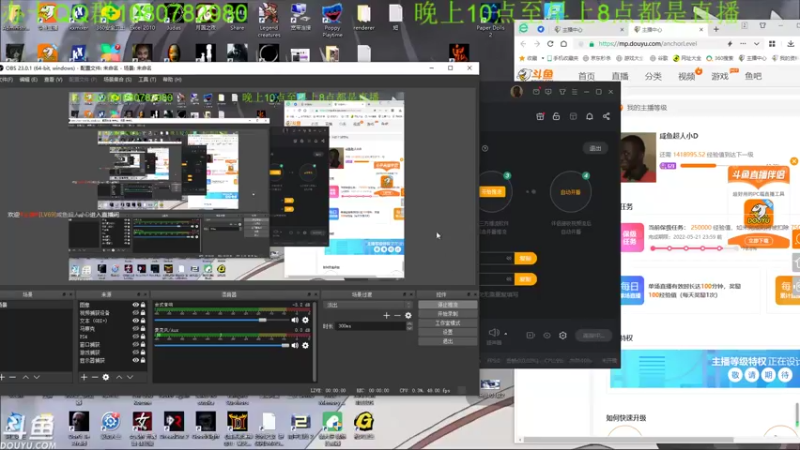Open the 淡出 scene transition dropdown
The width and height of the screenshot is (800, 450).
pos(368,305)
